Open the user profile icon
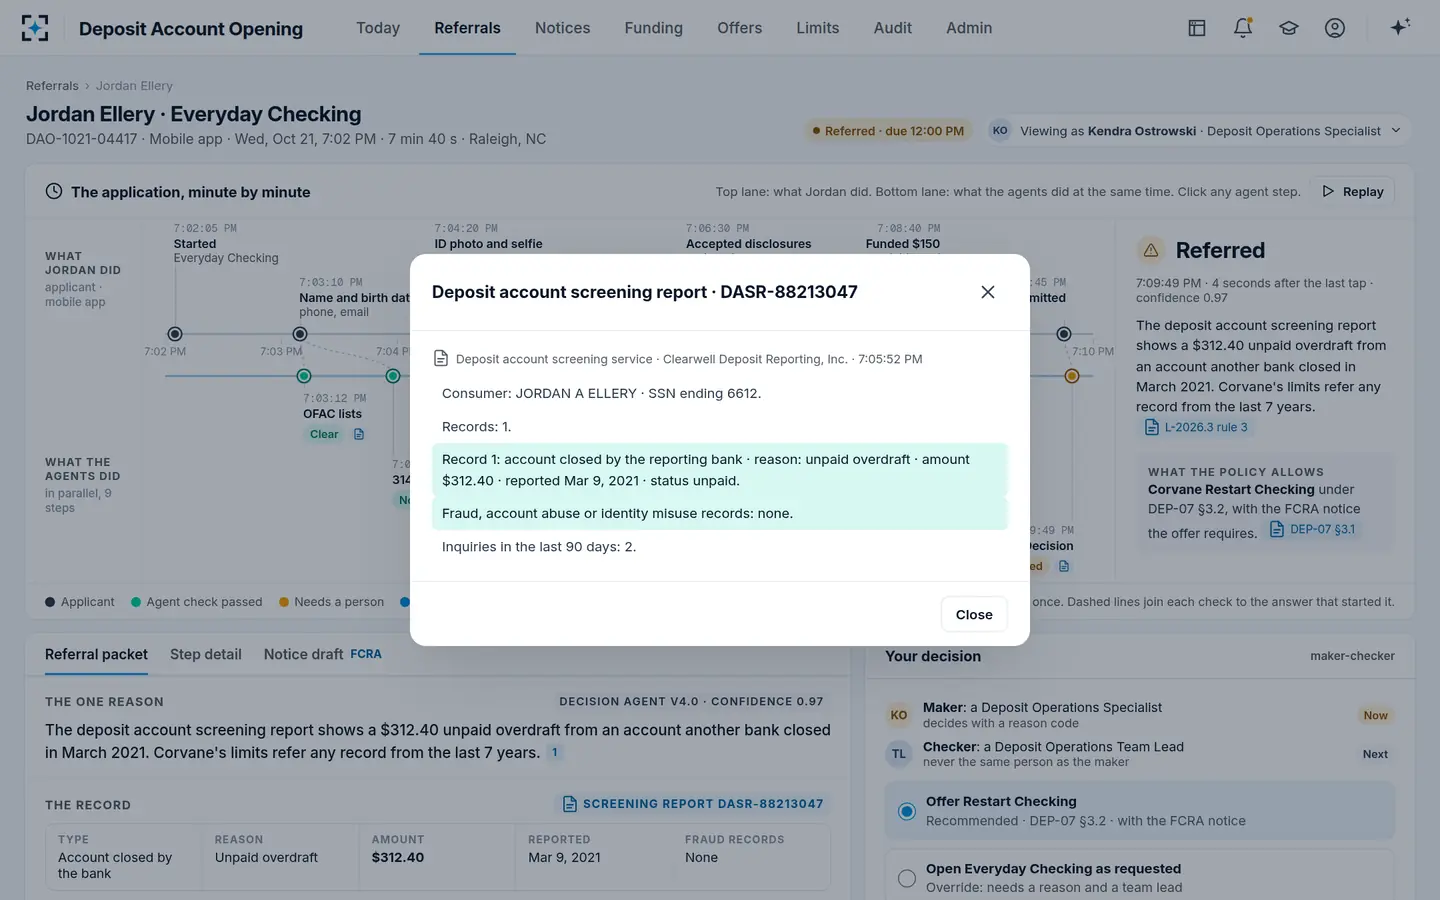The image size is (1440, 900). point(1335,28)
